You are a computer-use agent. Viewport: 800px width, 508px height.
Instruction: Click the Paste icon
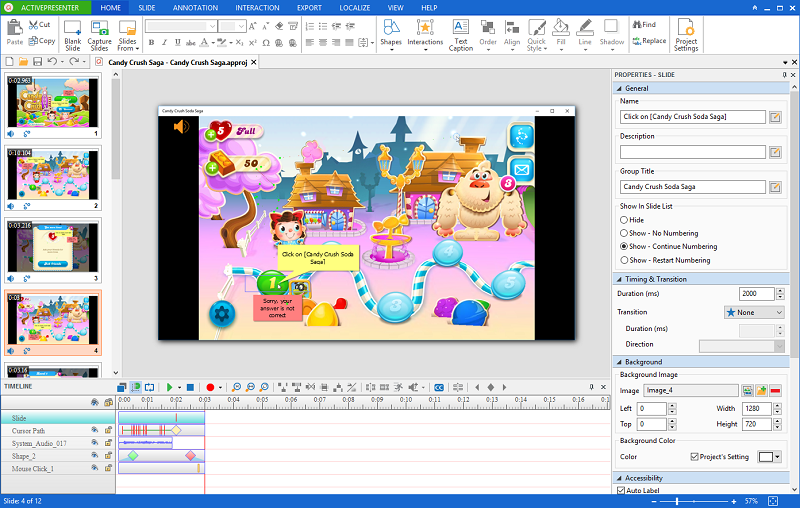click(x=14, y=33)
